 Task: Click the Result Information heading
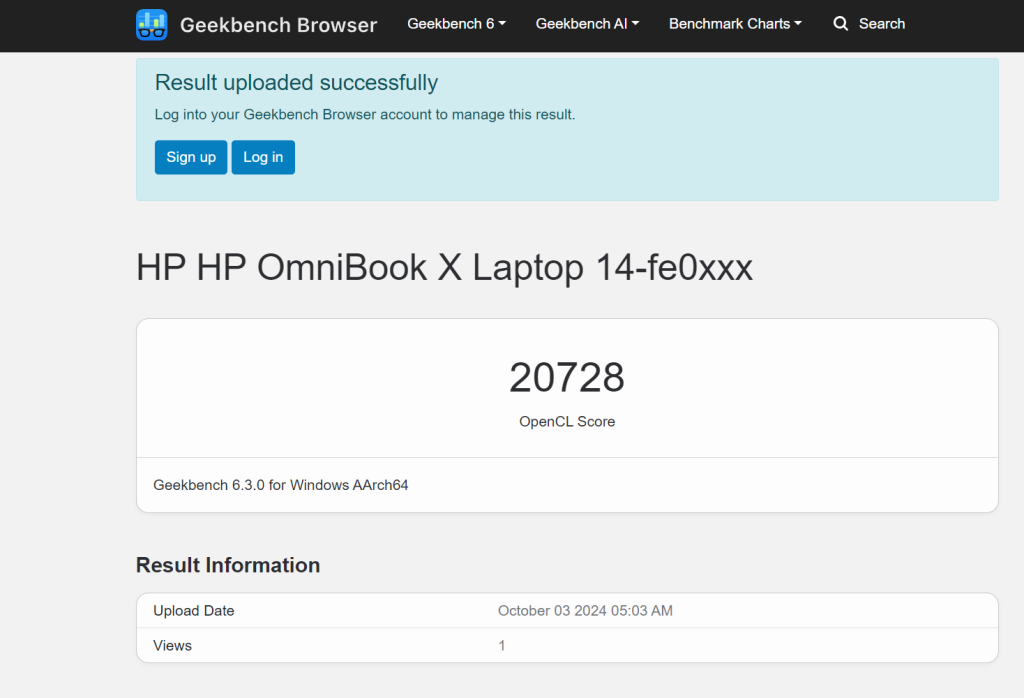(x=227, y=565)
